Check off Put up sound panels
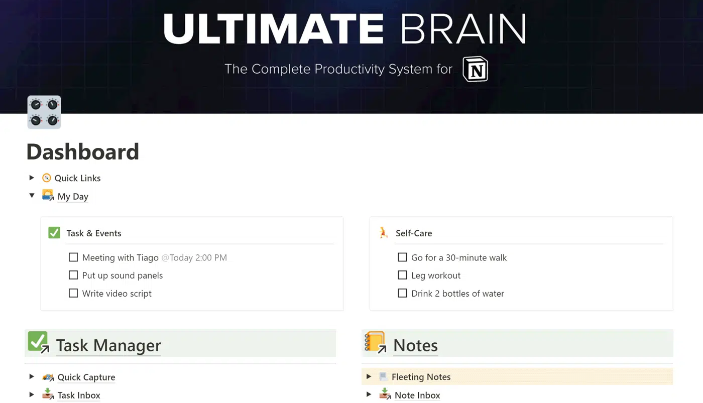The height and width of the screenshot is (403, 703). pyautogui.click(x=74, y=275)
